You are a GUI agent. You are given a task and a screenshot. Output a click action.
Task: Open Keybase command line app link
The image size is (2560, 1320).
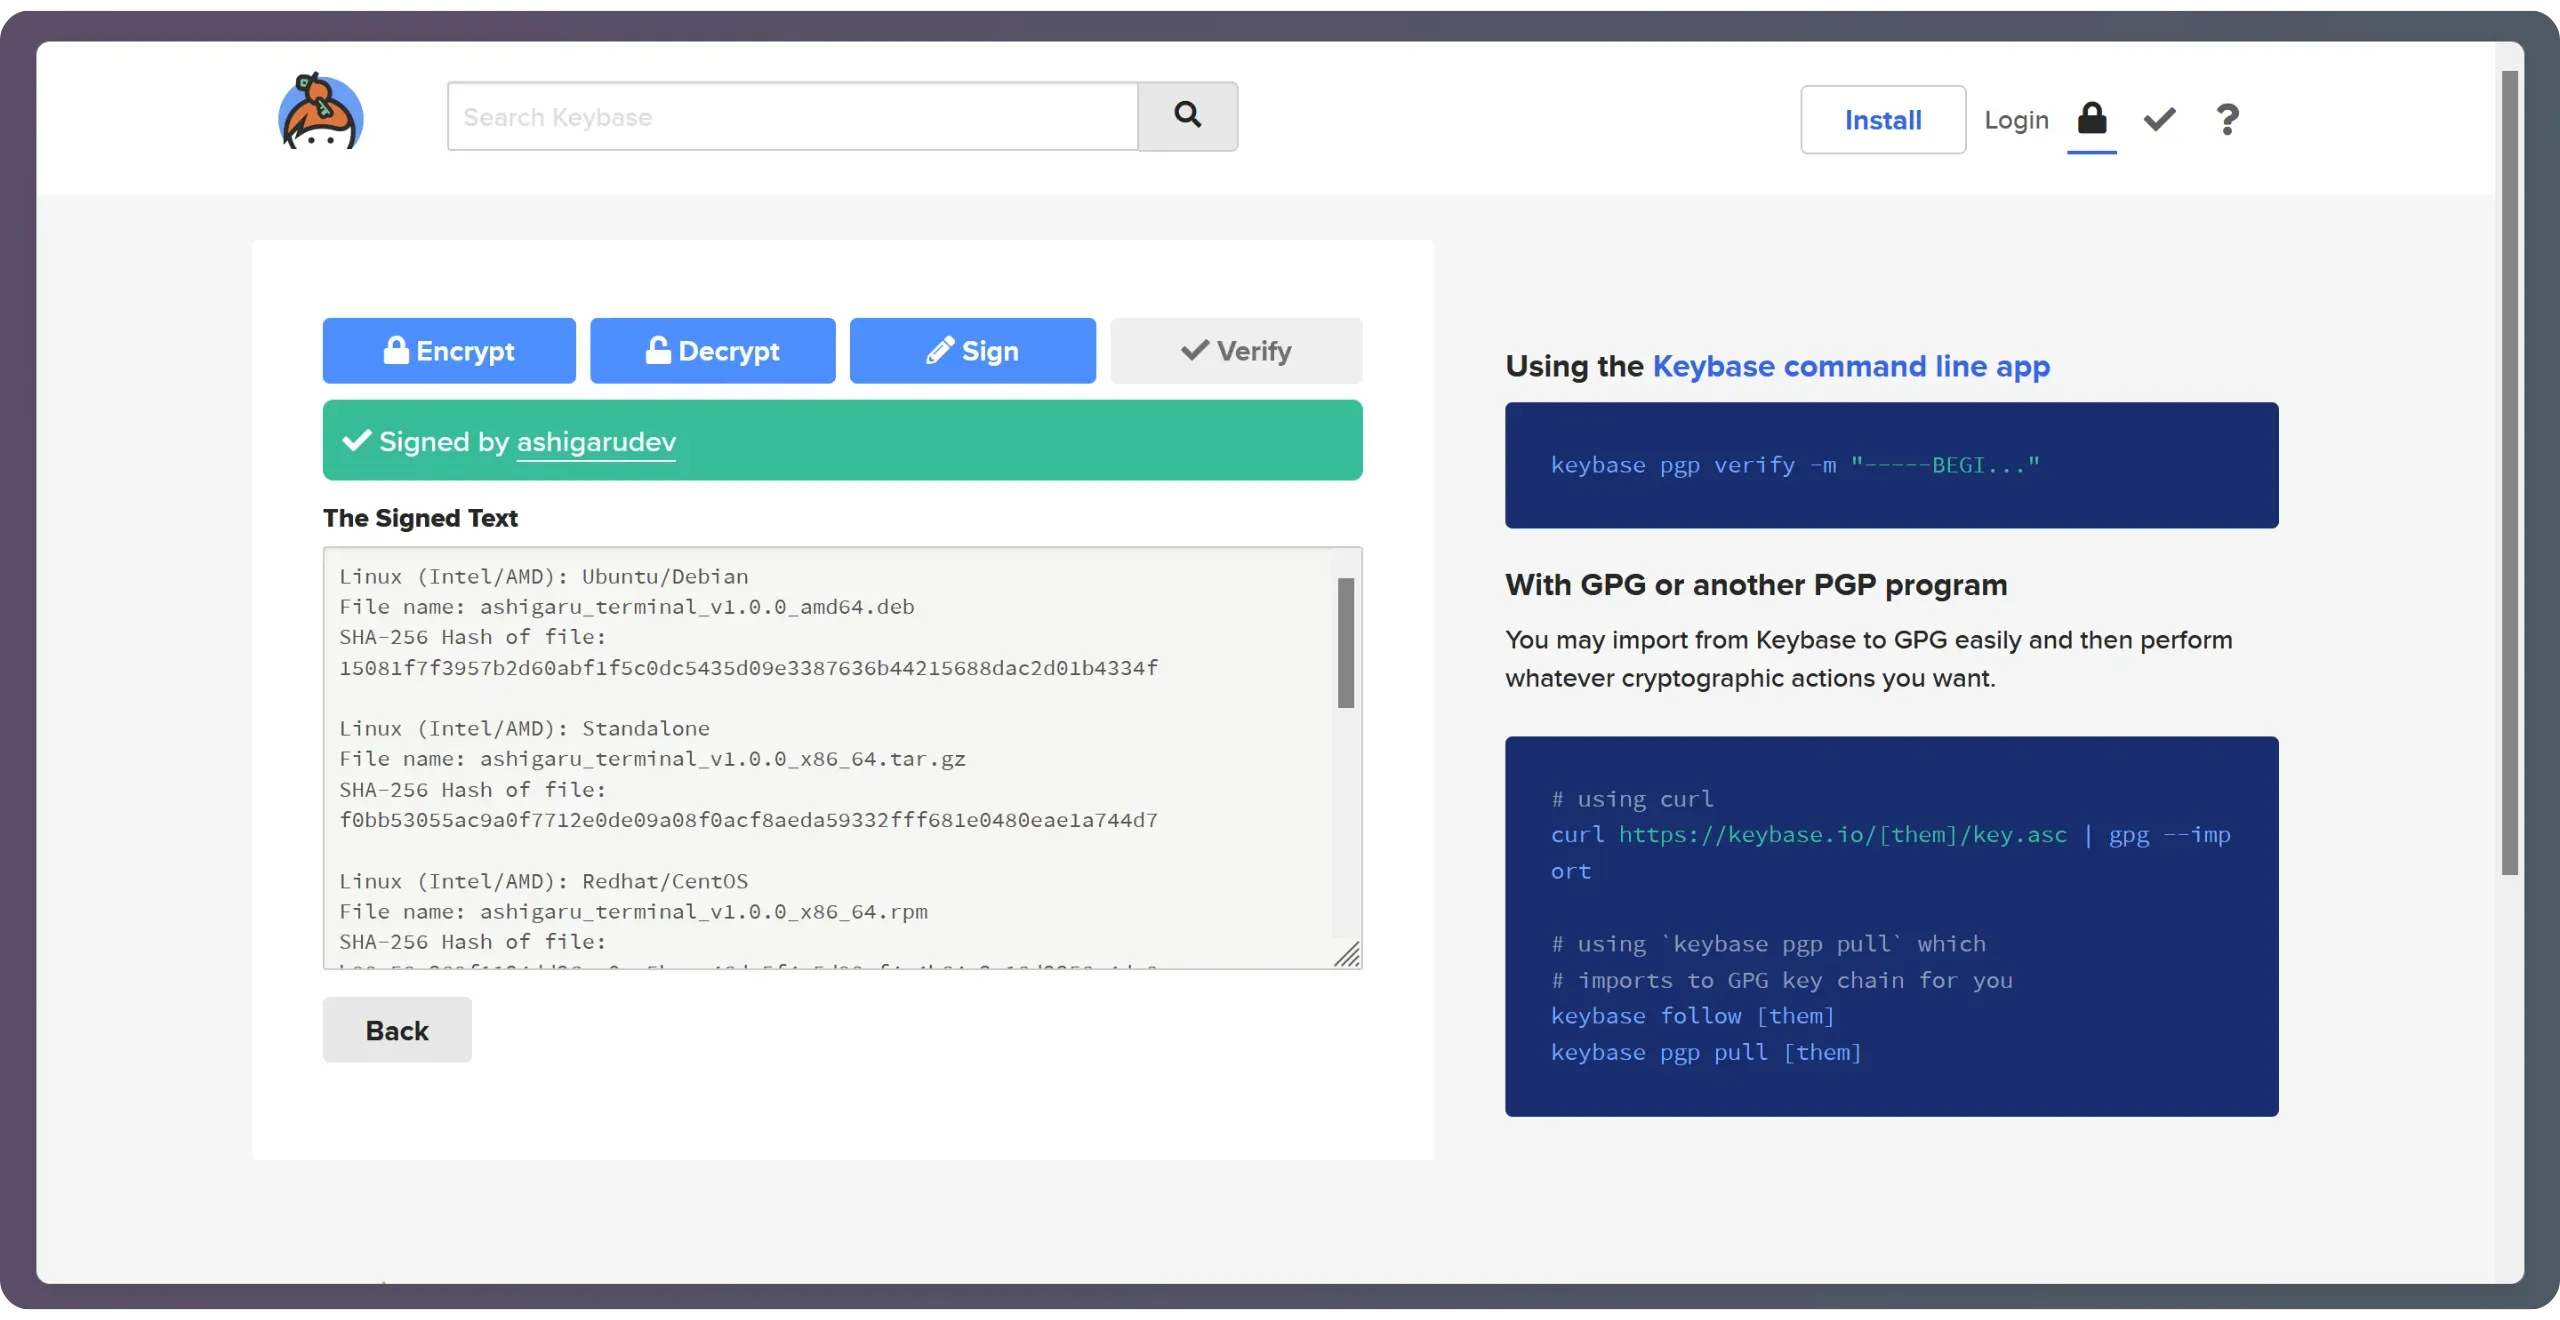coord(1851,366)
